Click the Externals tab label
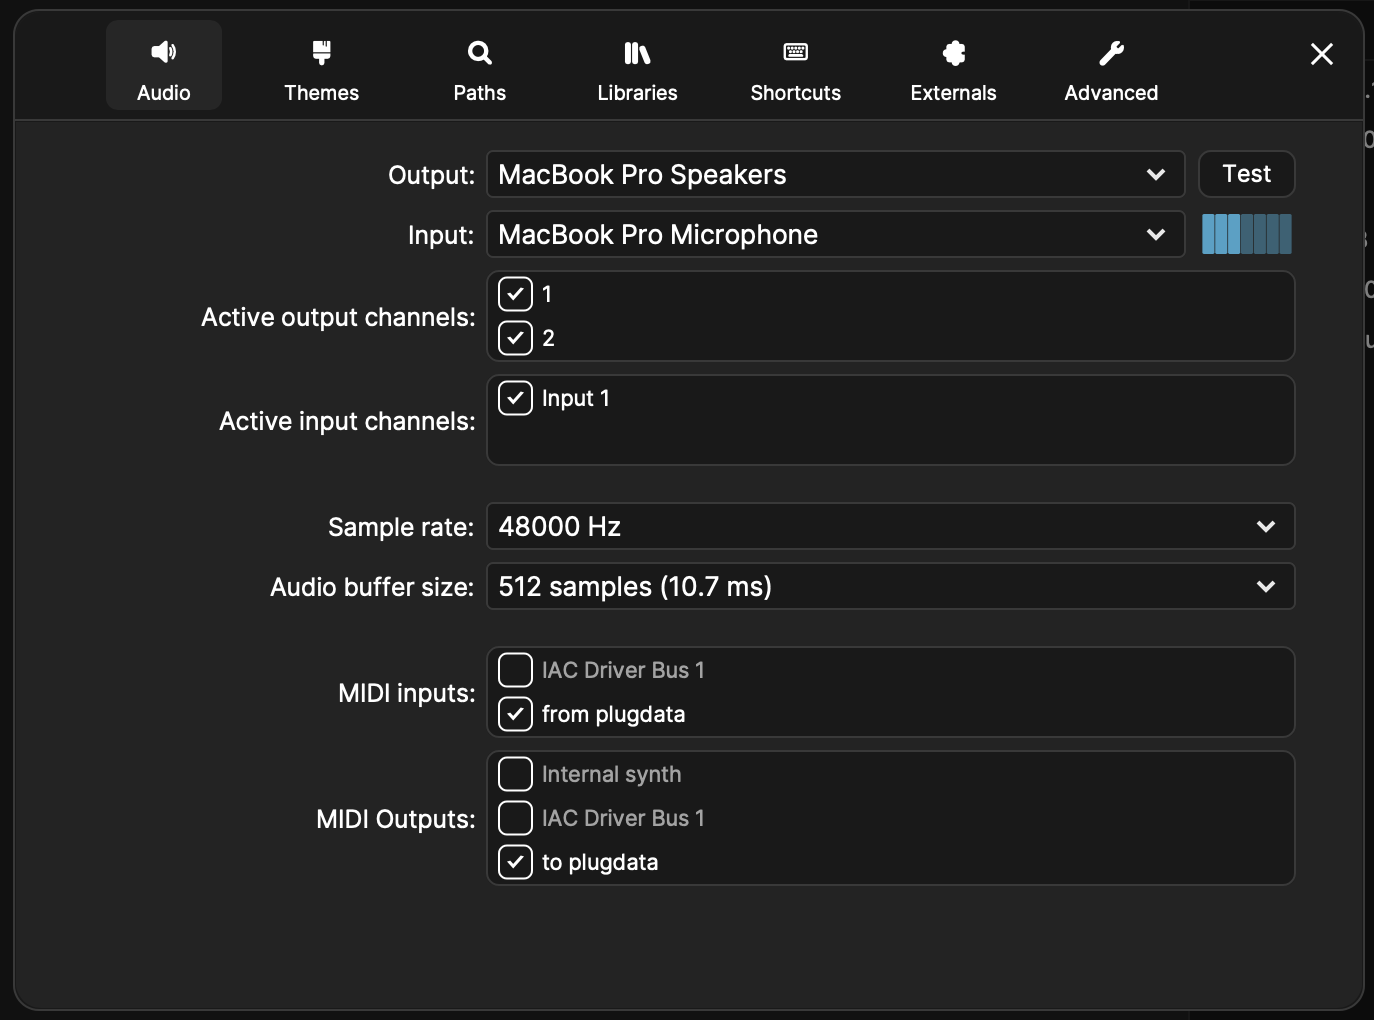This screenshot has width=1374, height=1020. pos(954,93)
